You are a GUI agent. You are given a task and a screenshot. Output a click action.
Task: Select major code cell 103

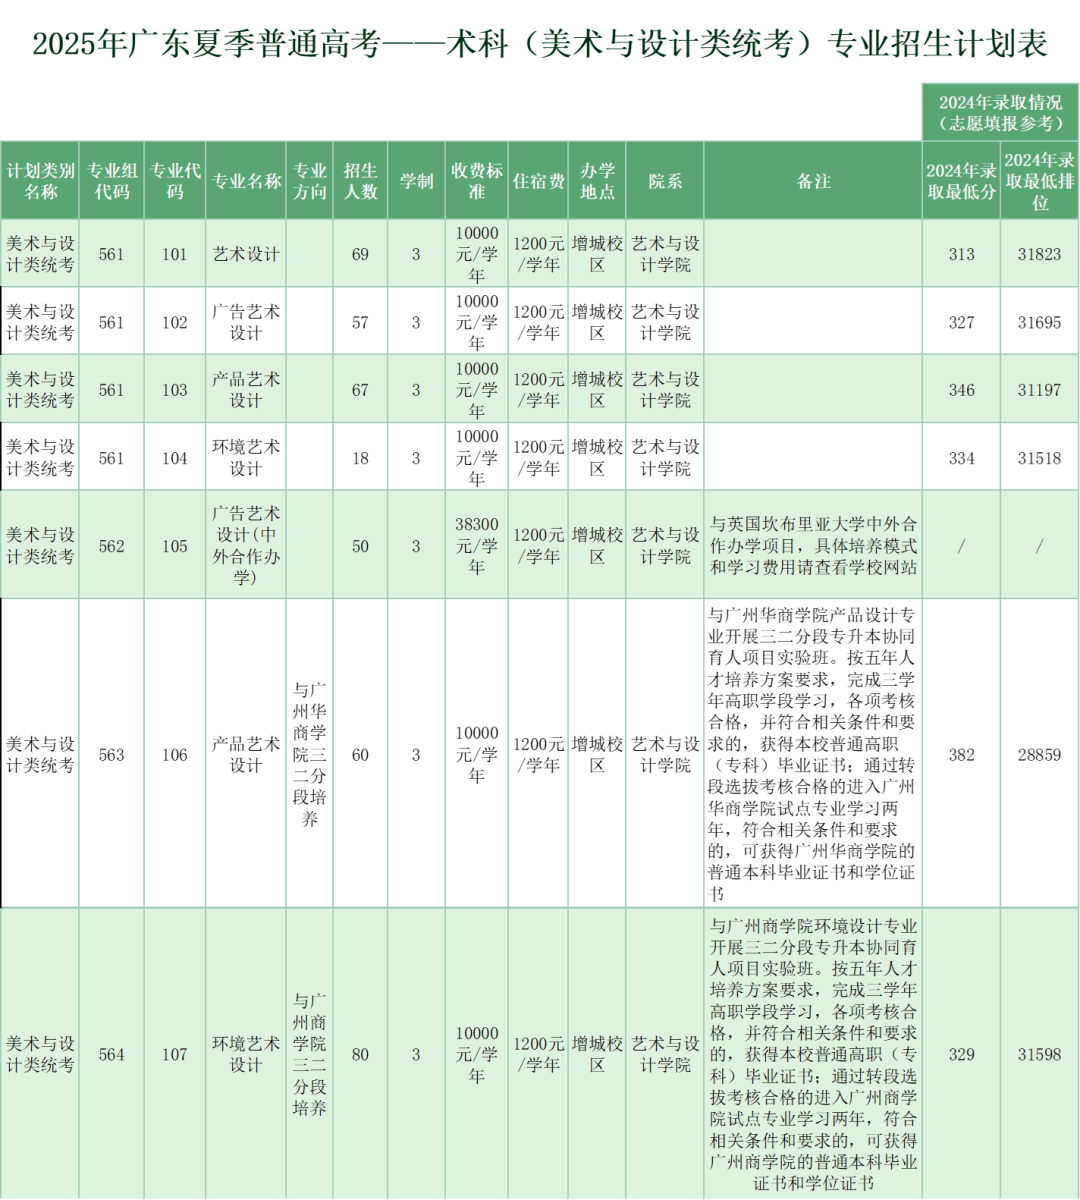175,390
